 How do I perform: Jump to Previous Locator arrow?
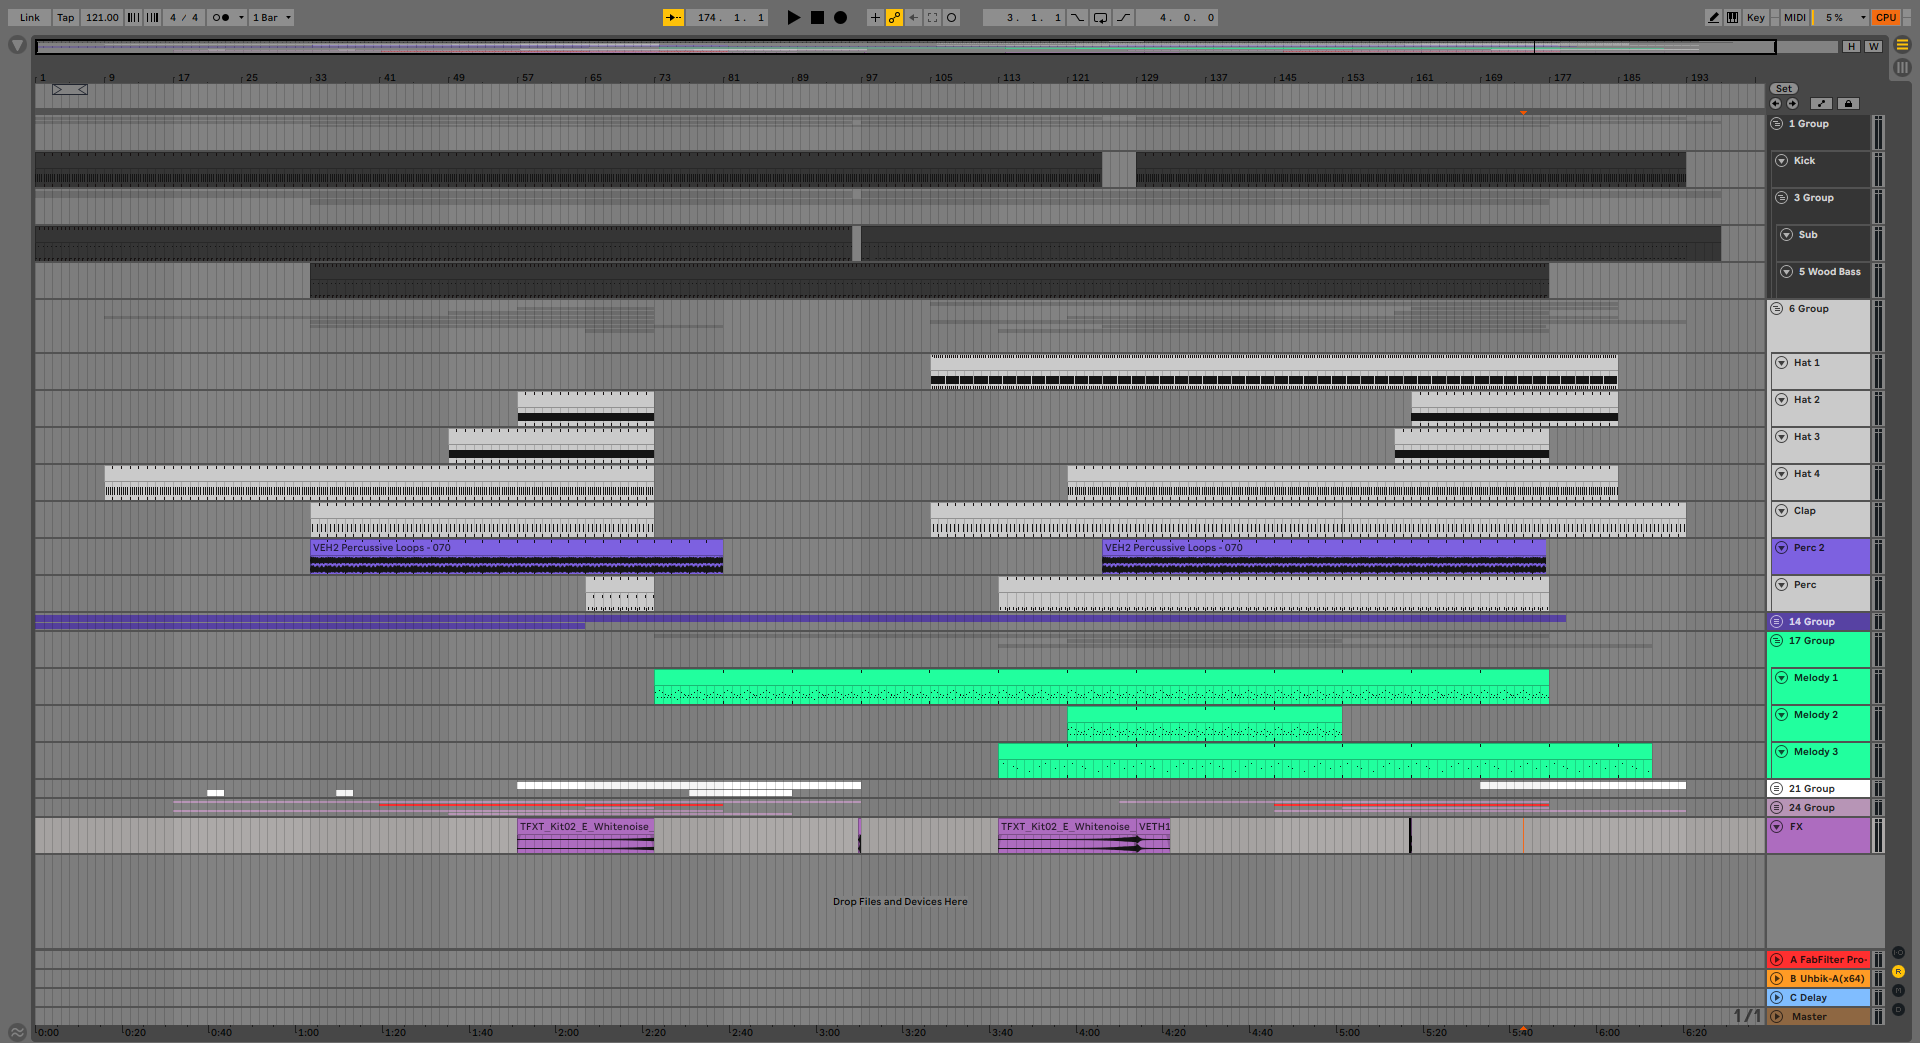tap(1775, 103)
